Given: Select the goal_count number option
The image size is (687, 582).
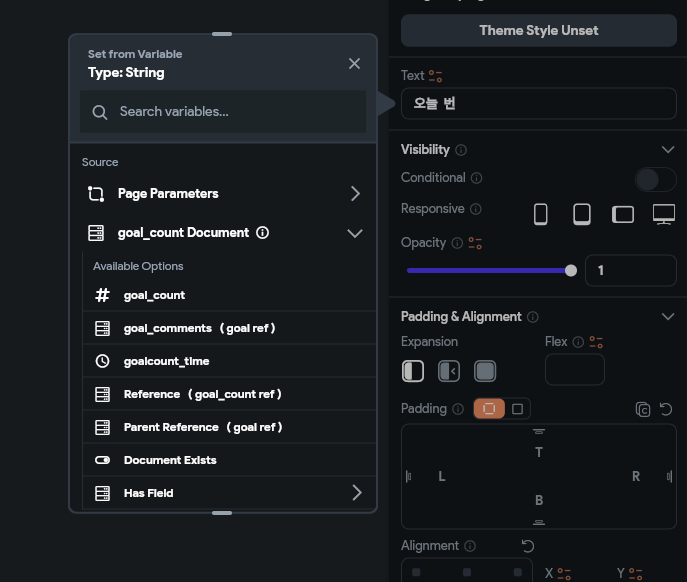Looking at the screenshot, I should pyautogui.click(x=229, y=295).
